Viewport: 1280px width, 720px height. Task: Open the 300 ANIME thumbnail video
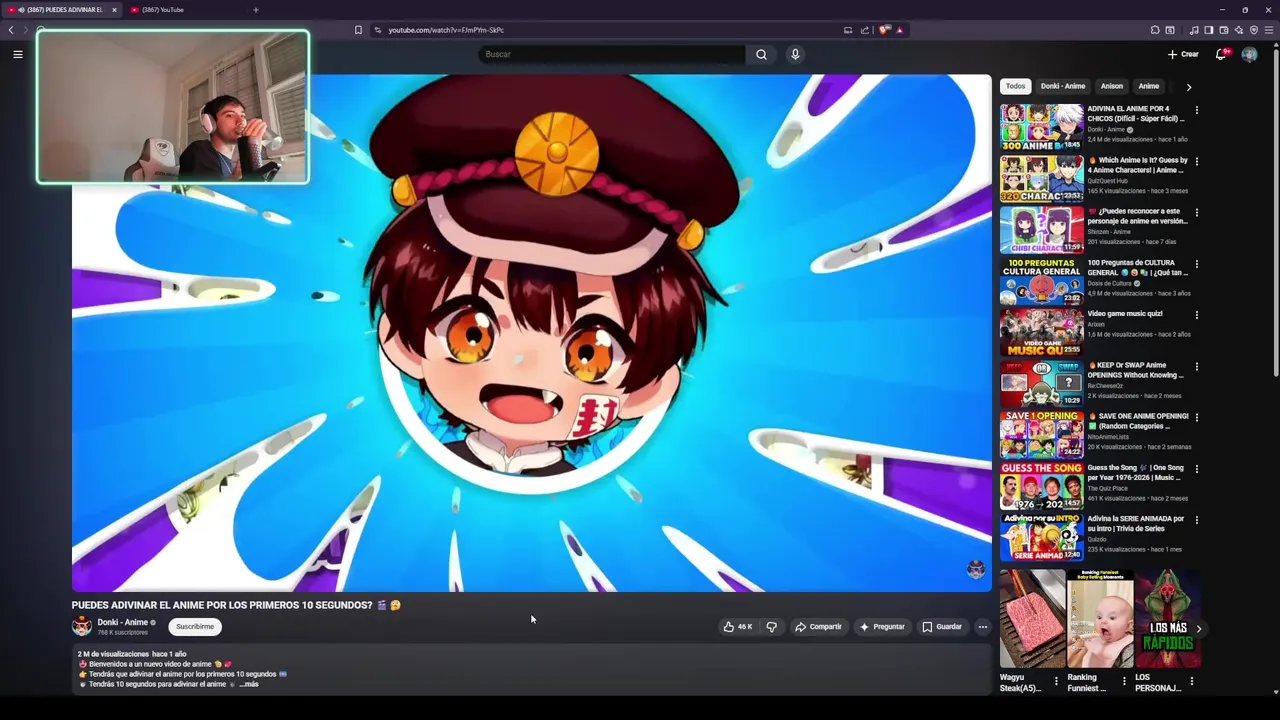tap(1042, 127)
